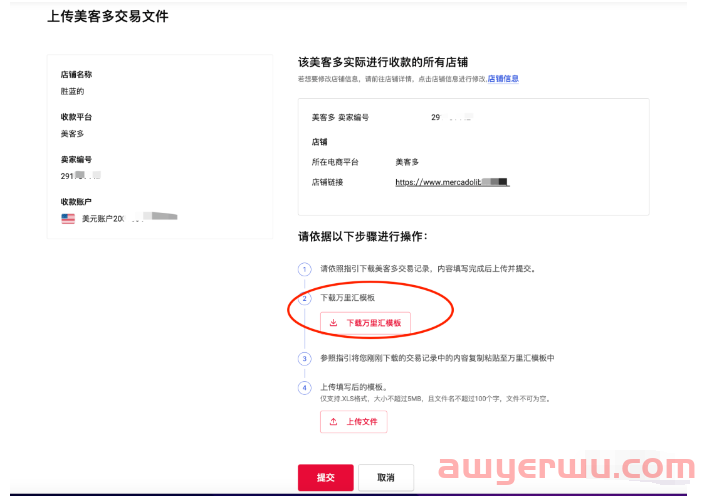714x498 pixels.
Task: Submit the form with 提交
Action: pos(326,478)
